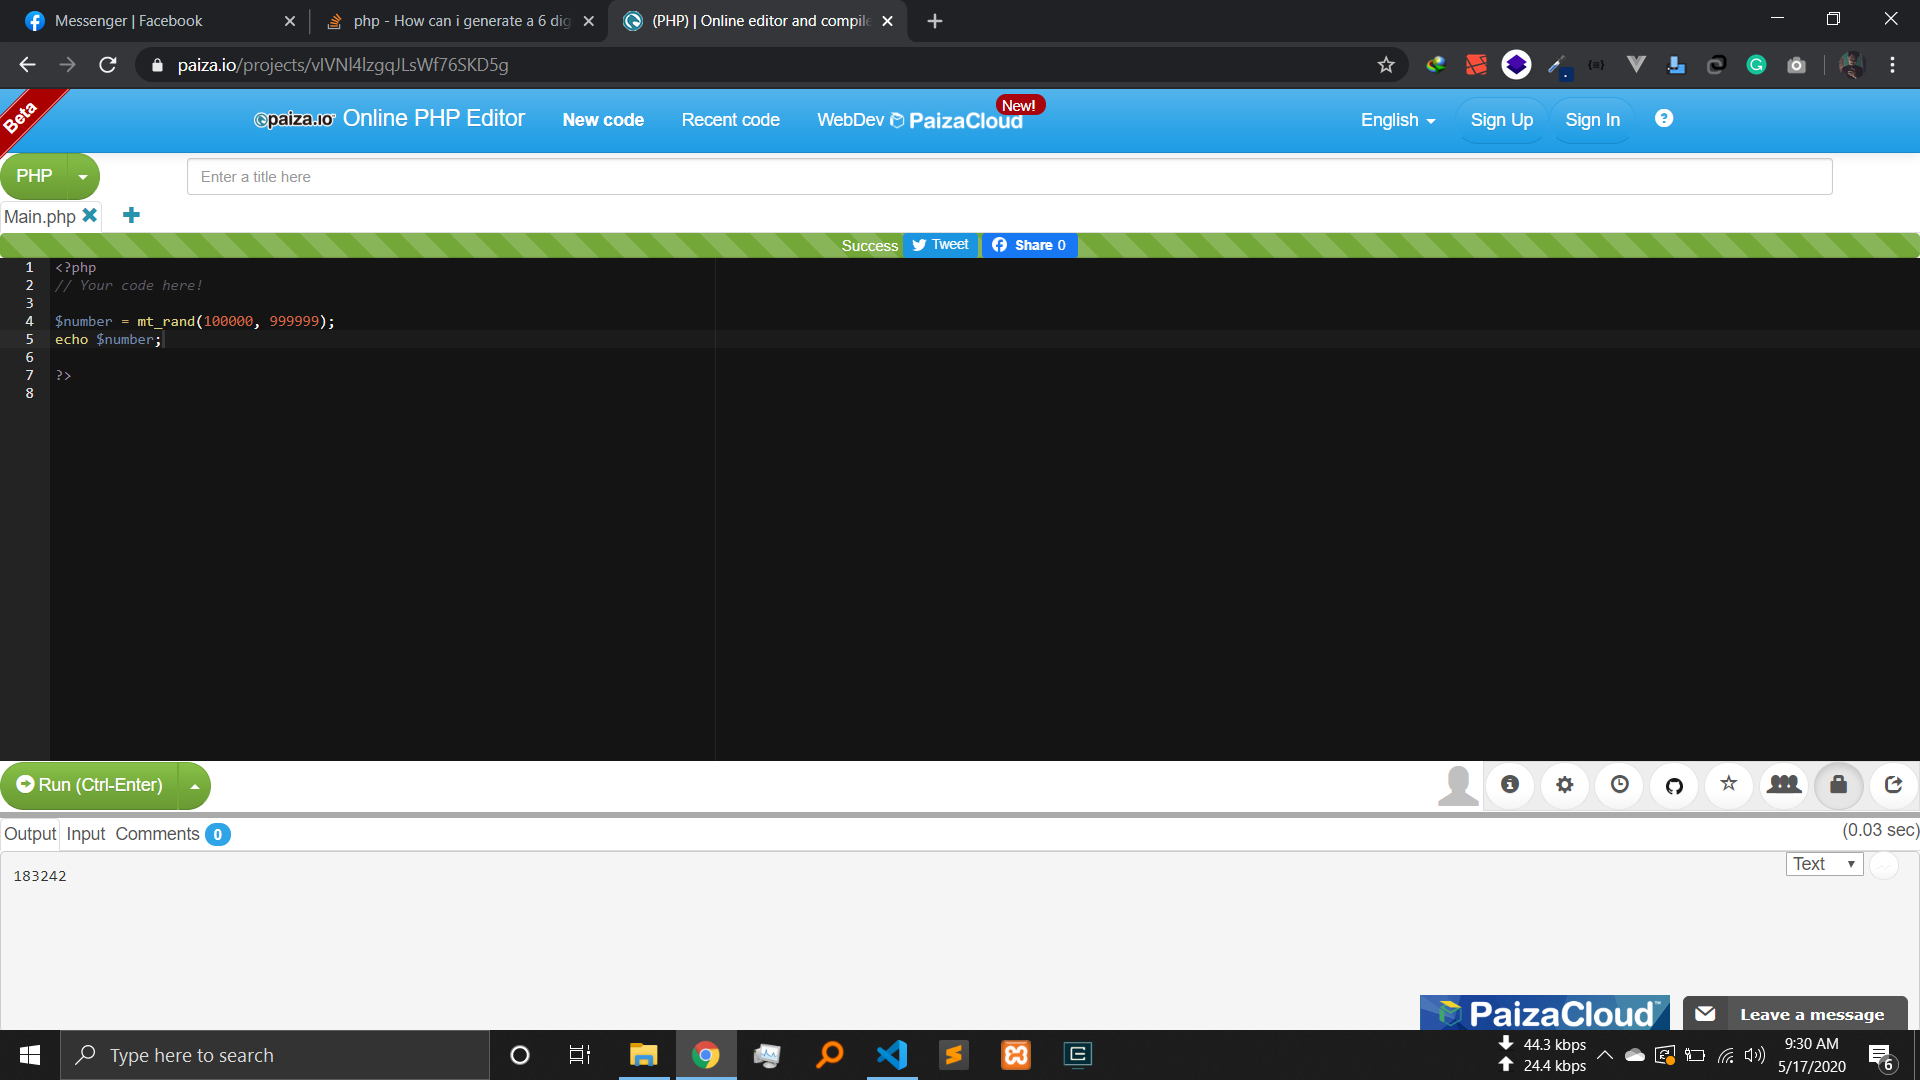Click the clock history icon
The height and width of the screenshot is (1080, 1920).
(1620, 785)
